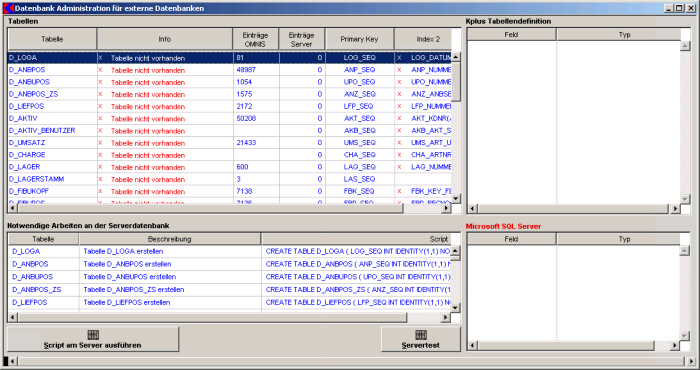Click primary key AKT_SEQ cell
This screenshot has width=700, height=370.
(359, 118)
